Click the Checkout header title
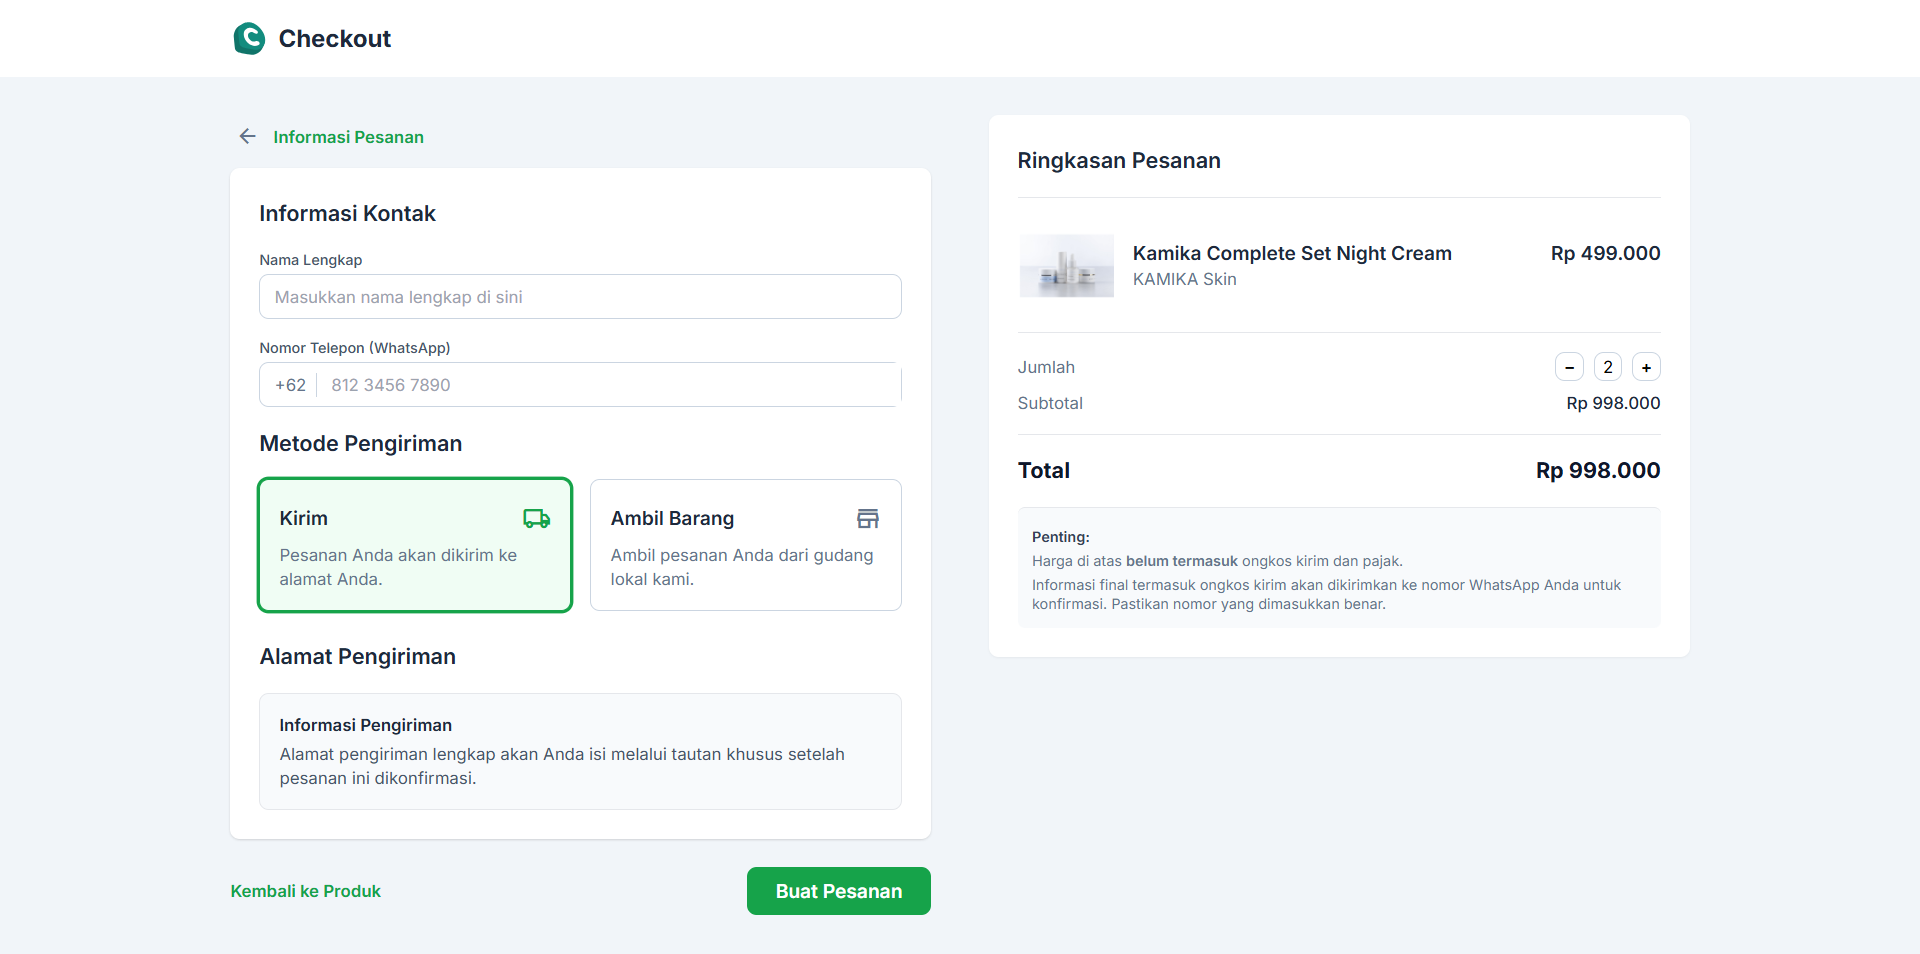The width and height of the screenshot is (1920, 954). [x=334, y=39]
